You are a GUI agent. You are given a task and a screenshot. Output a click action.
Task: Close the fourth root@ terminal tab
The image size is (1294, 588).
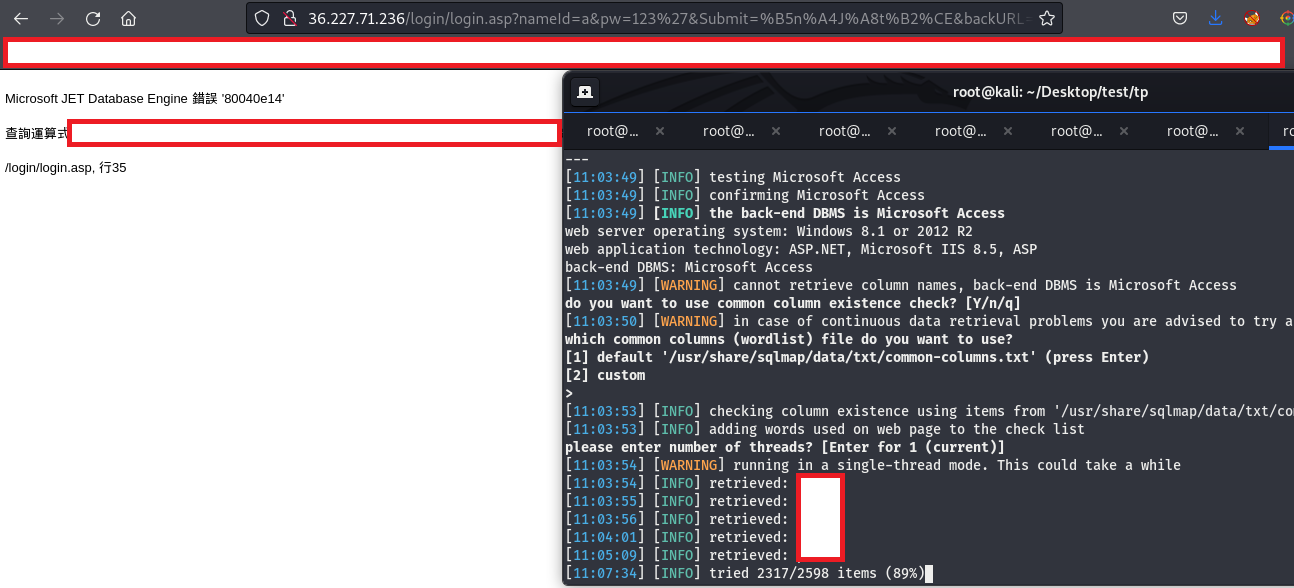[x=1008, y=131]
